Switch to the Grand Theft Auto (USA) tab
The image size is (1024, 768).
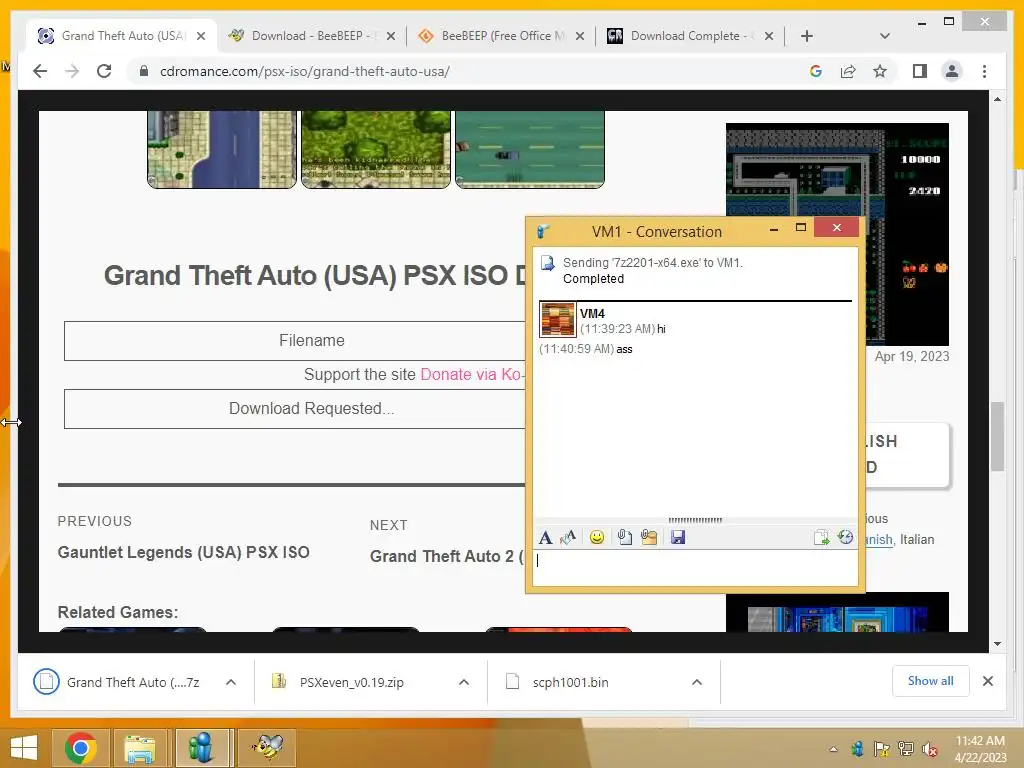(x=121, y=36)
